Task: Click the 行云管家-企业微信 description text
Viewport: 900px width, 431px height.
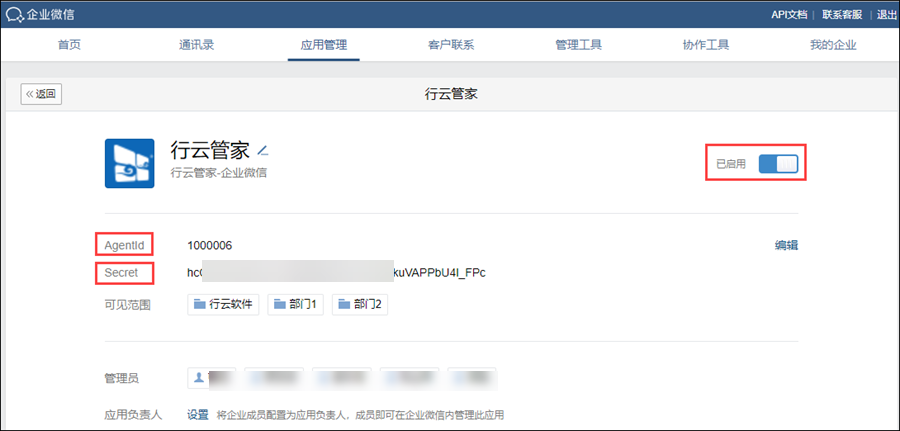Action: point(219,172)
